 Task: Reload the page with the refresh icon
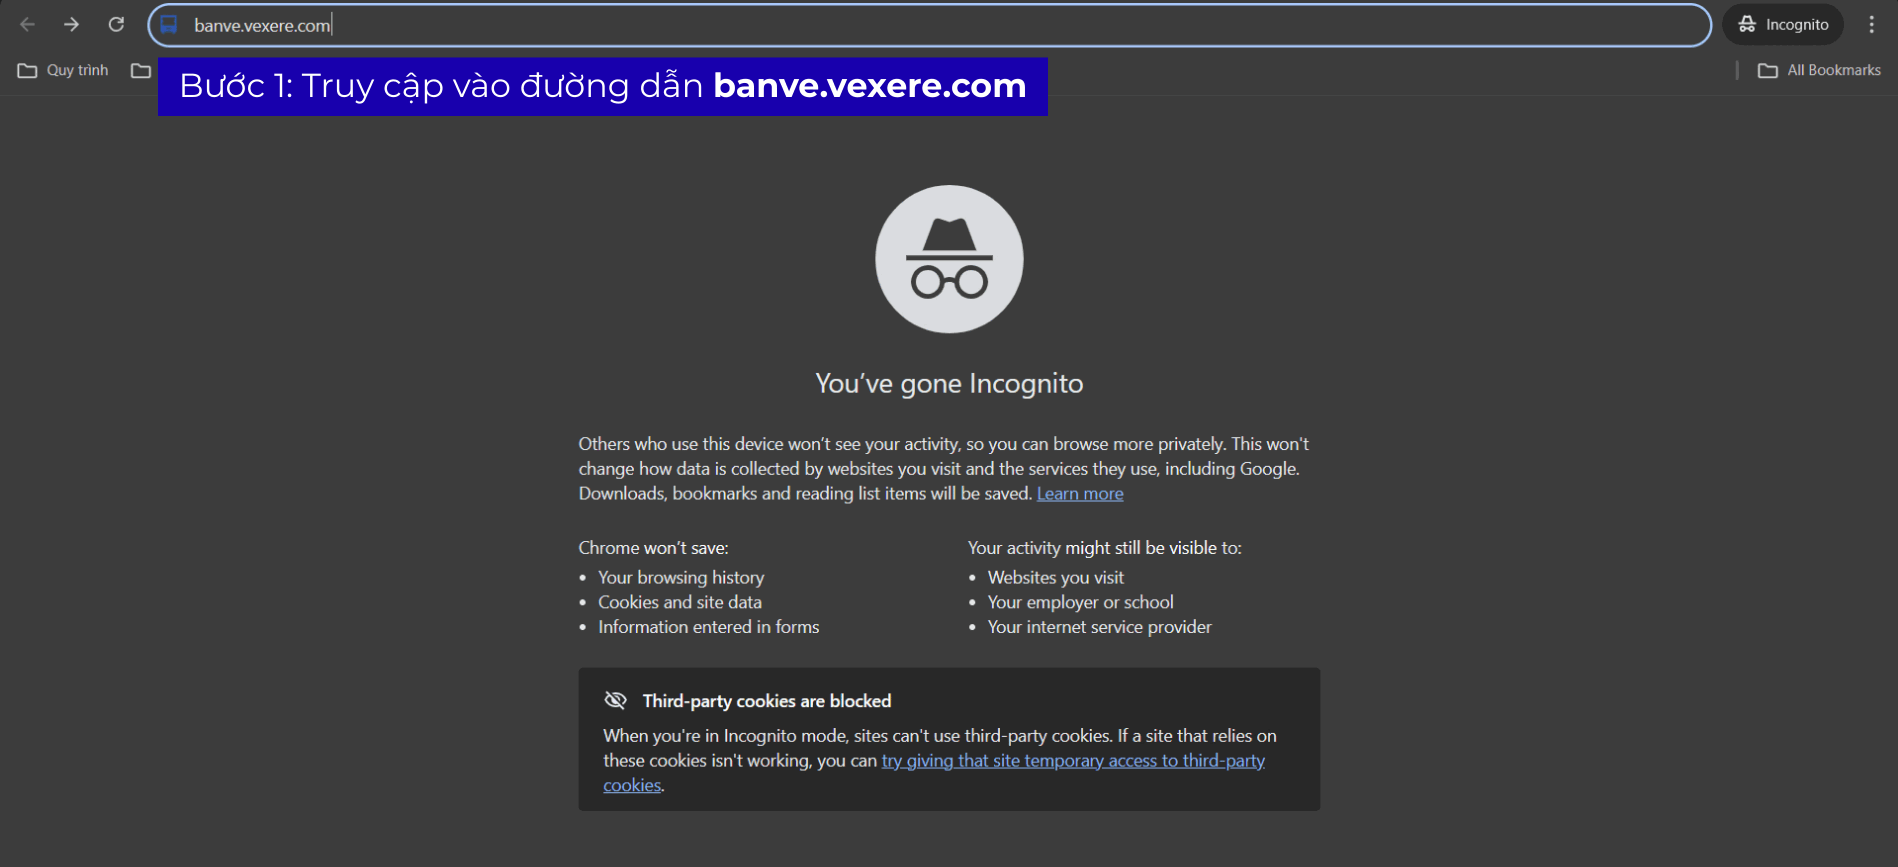(x=116, y=24)
